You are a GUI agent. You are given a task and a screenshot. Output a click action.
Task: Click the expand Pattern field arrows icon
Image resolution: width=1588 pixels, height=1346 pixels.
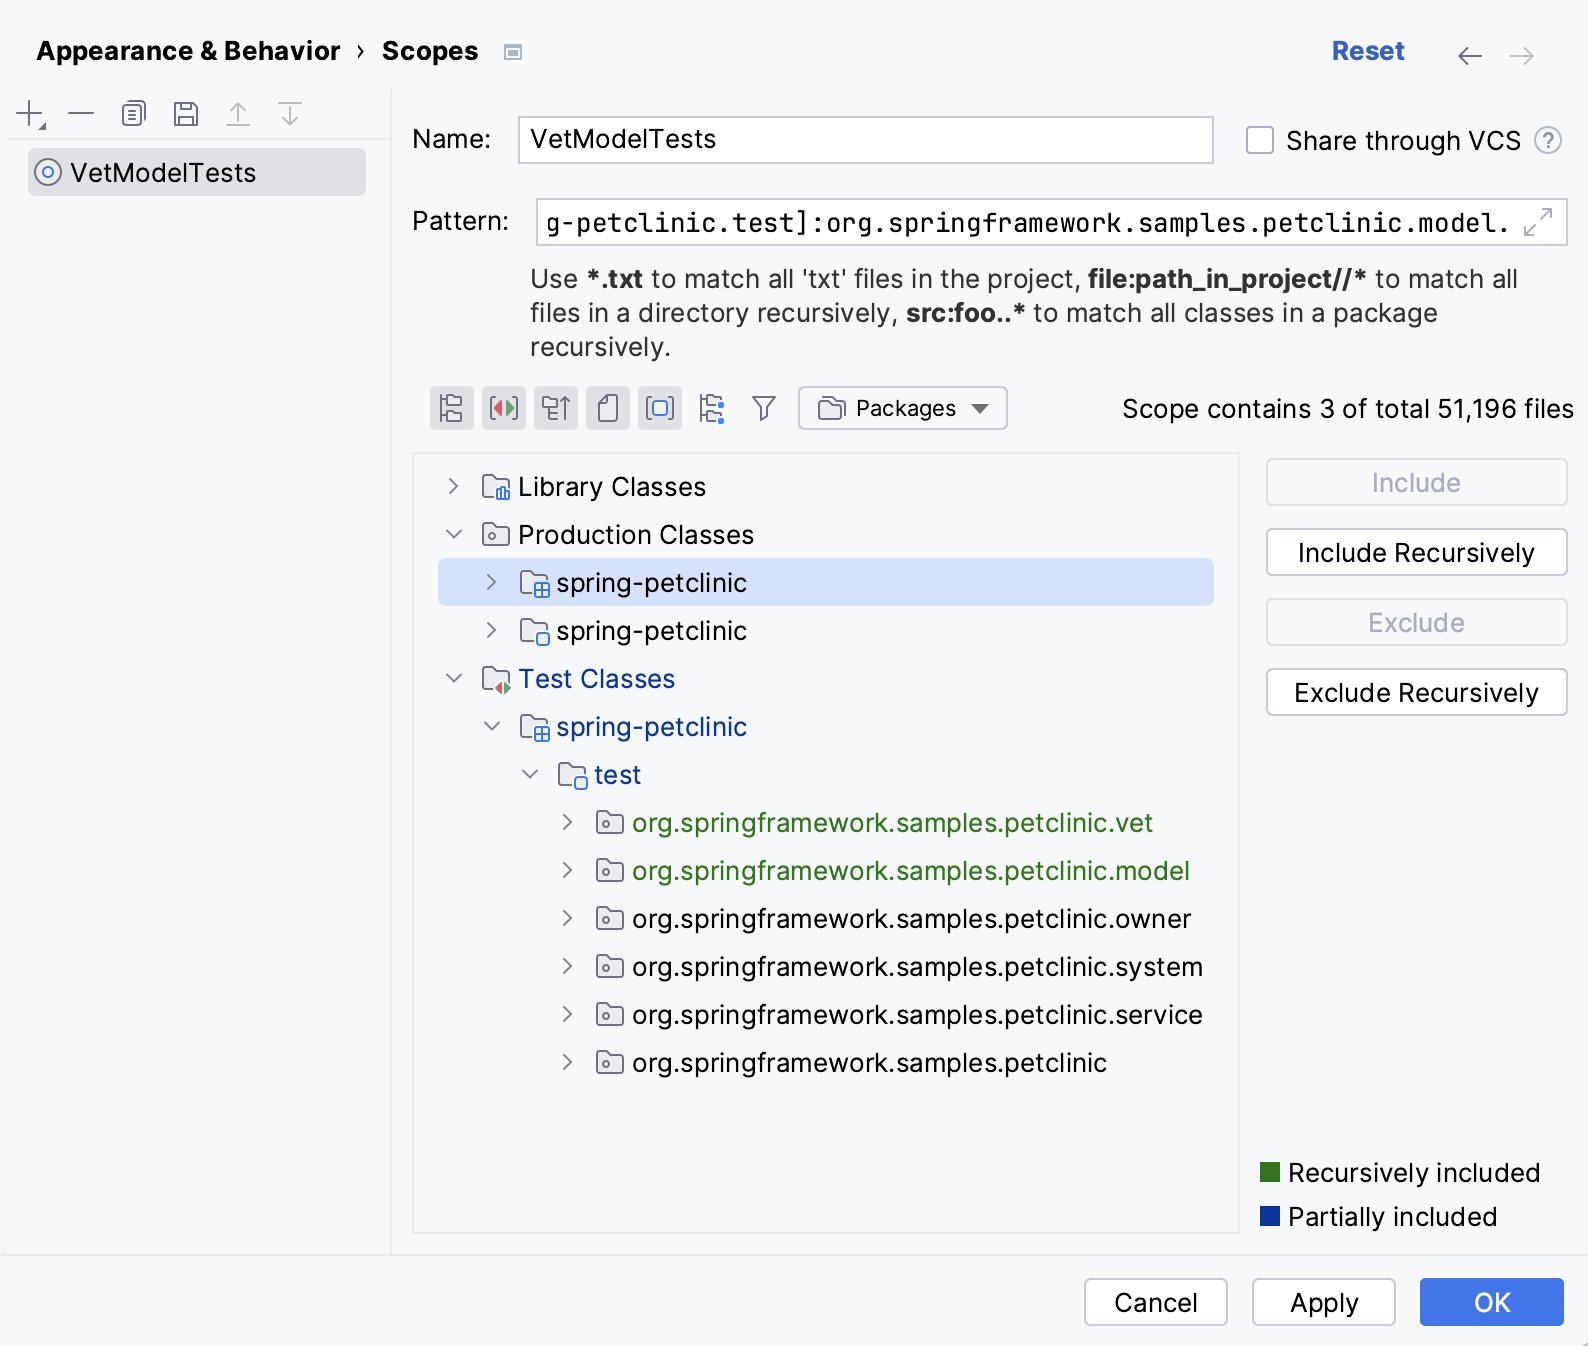point(1538,222)
